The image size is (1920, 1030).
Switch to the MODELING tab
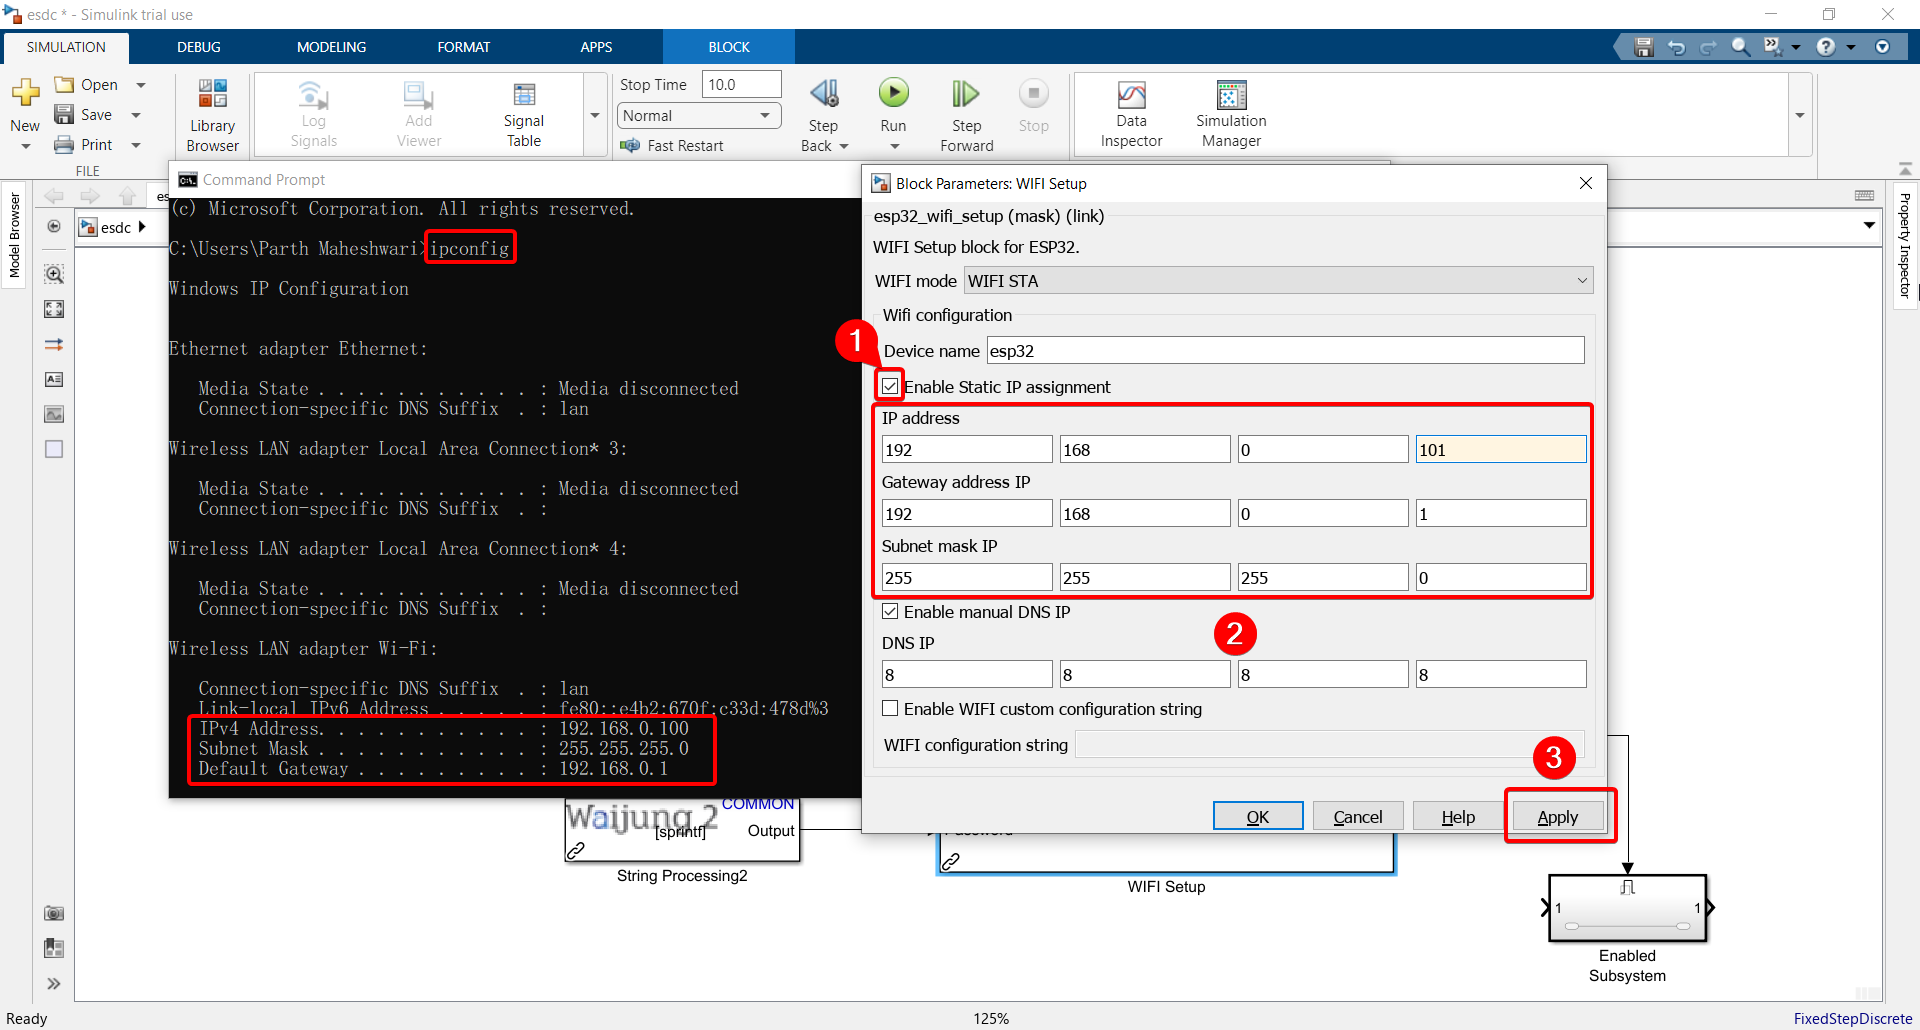point(331,47)
